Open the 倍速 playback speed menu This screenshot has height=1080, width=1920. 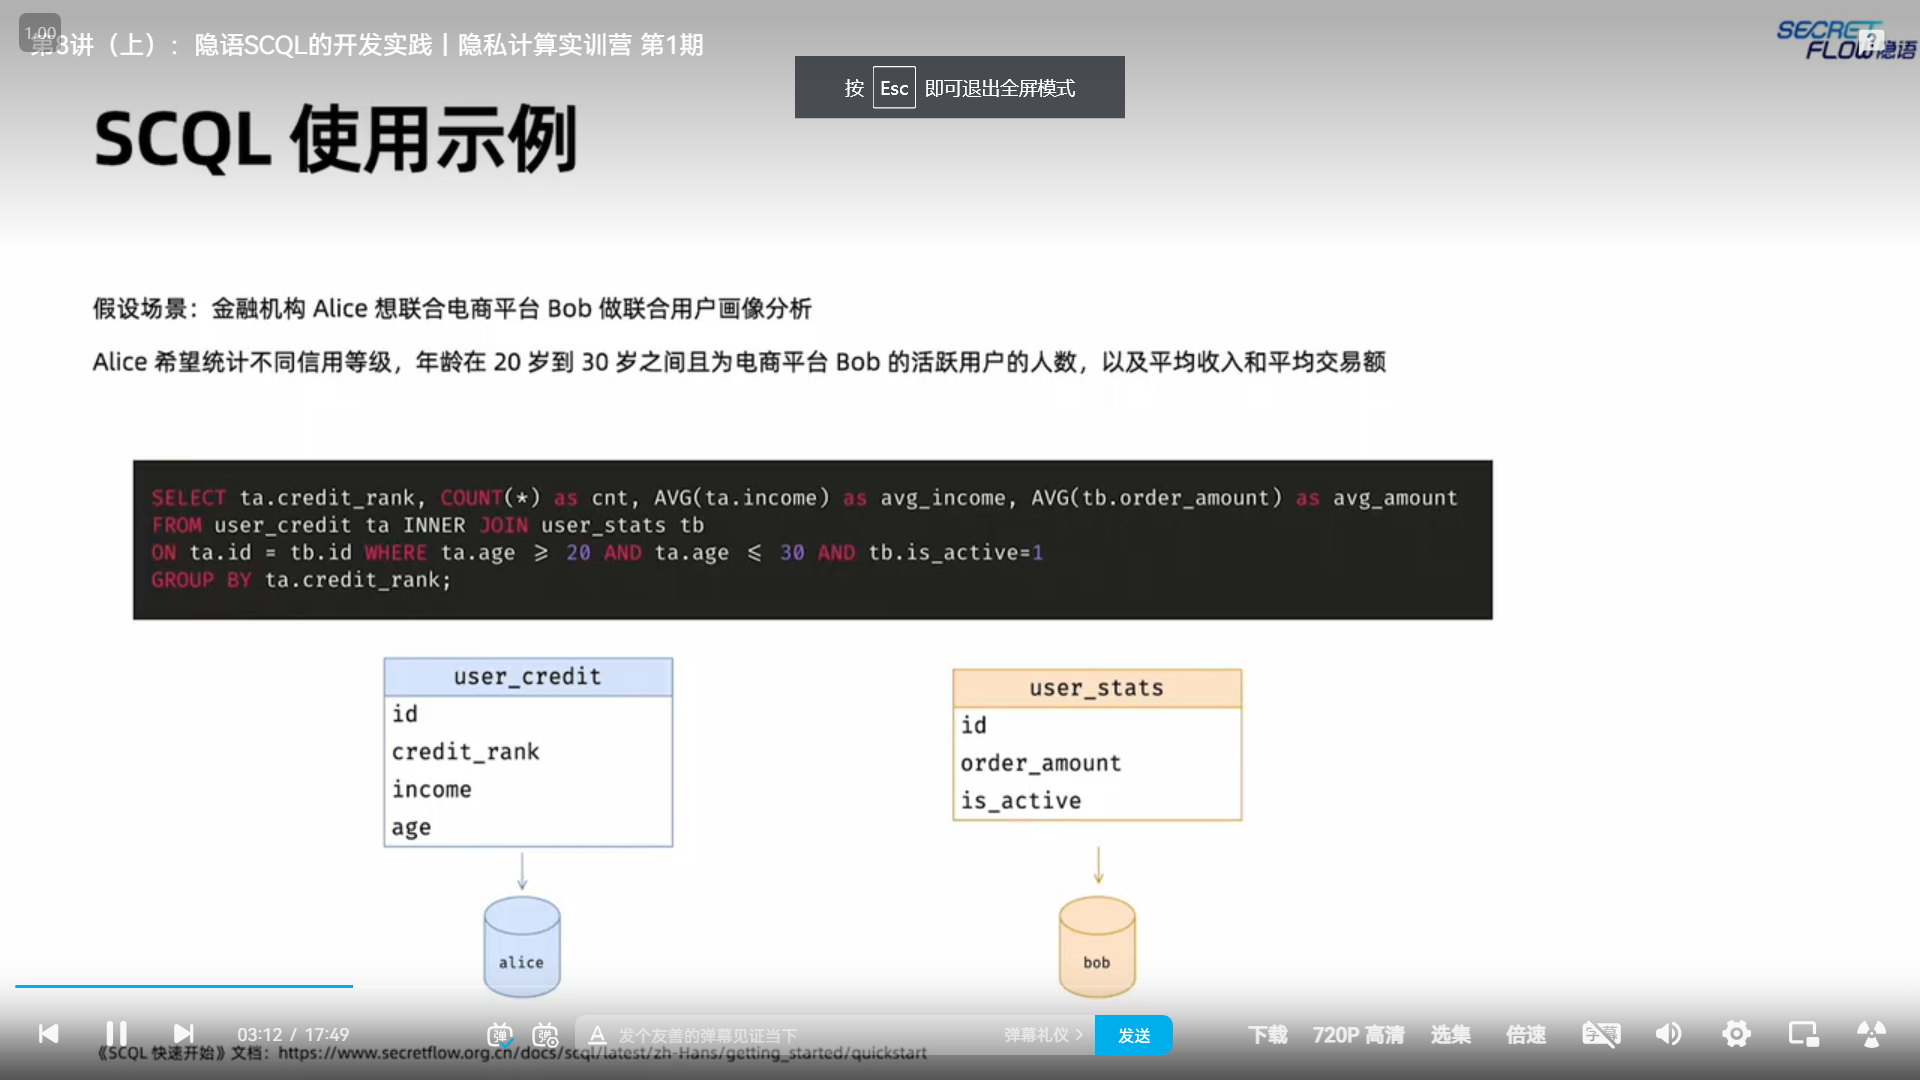[1526, 1035]
